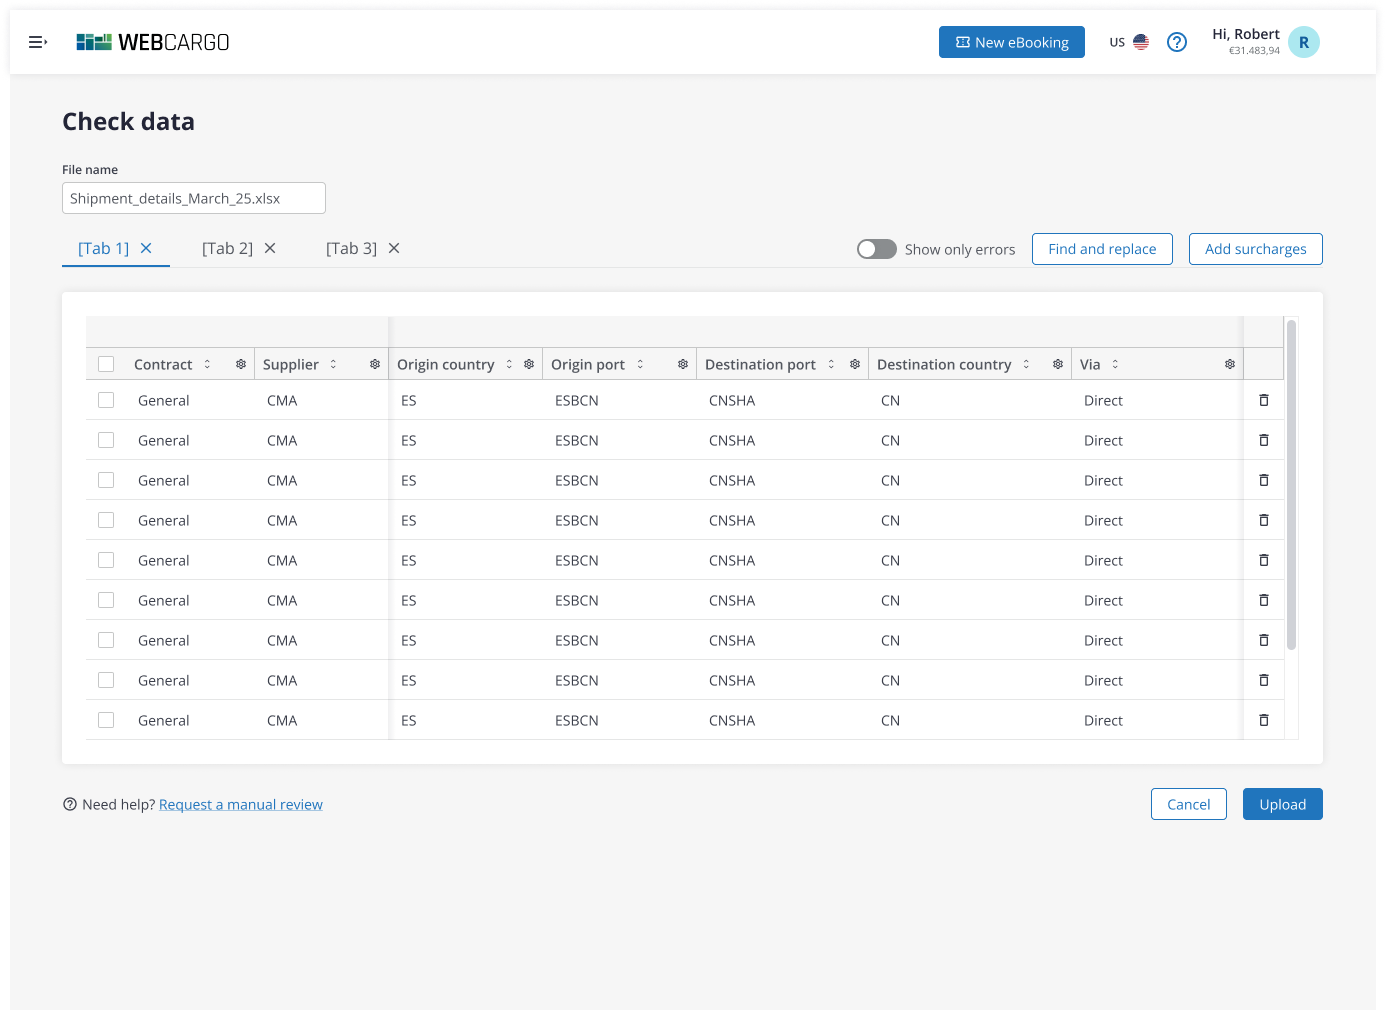Open Destination country column settings gear
The image size is (1386, 1010).
[1058, 364]
